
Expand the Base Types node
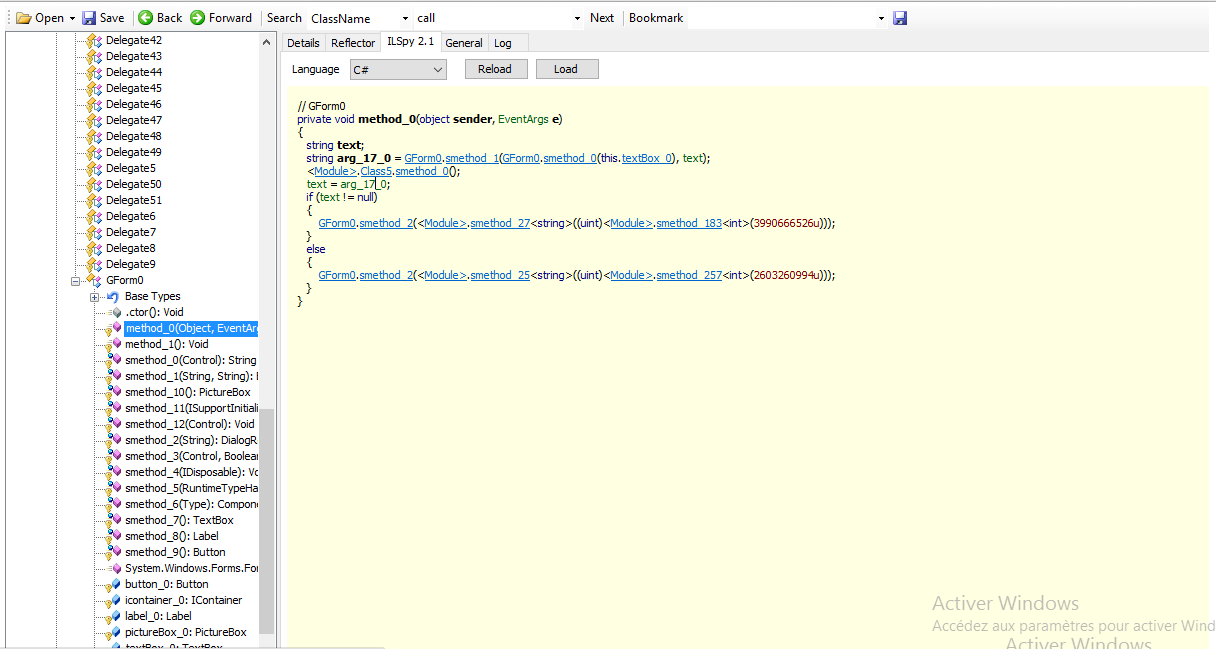[94, 297]
